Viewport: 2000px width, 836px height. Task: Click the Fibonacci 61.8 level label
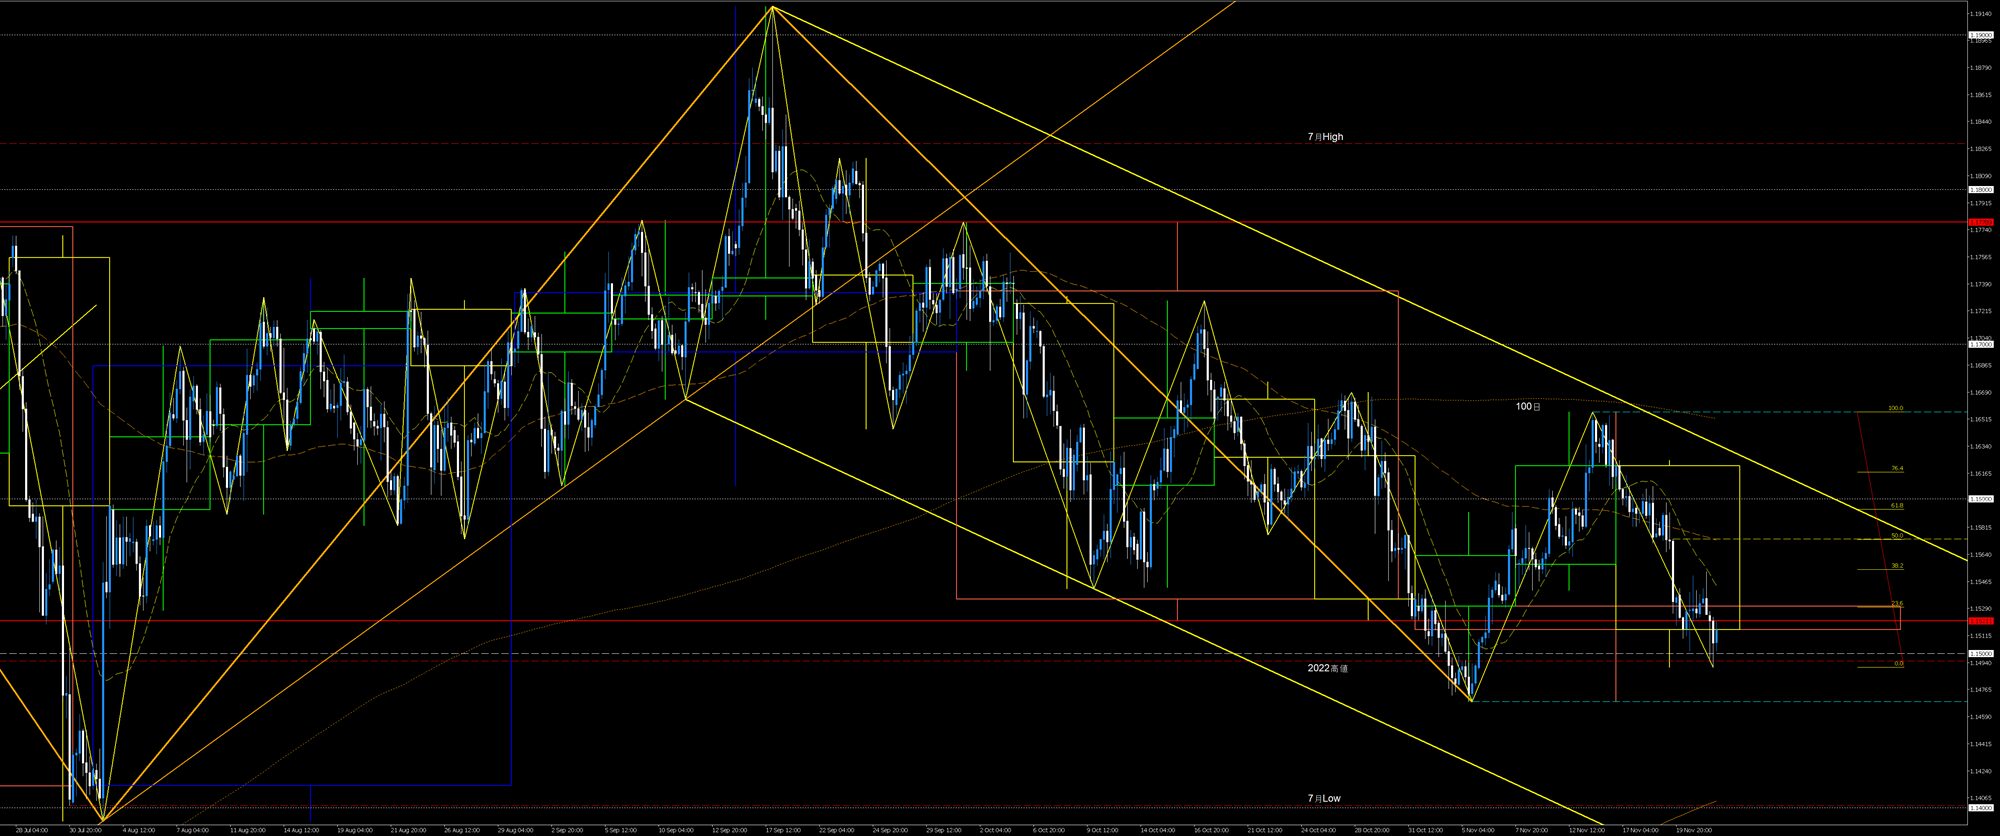click(x=1896, y=506)
